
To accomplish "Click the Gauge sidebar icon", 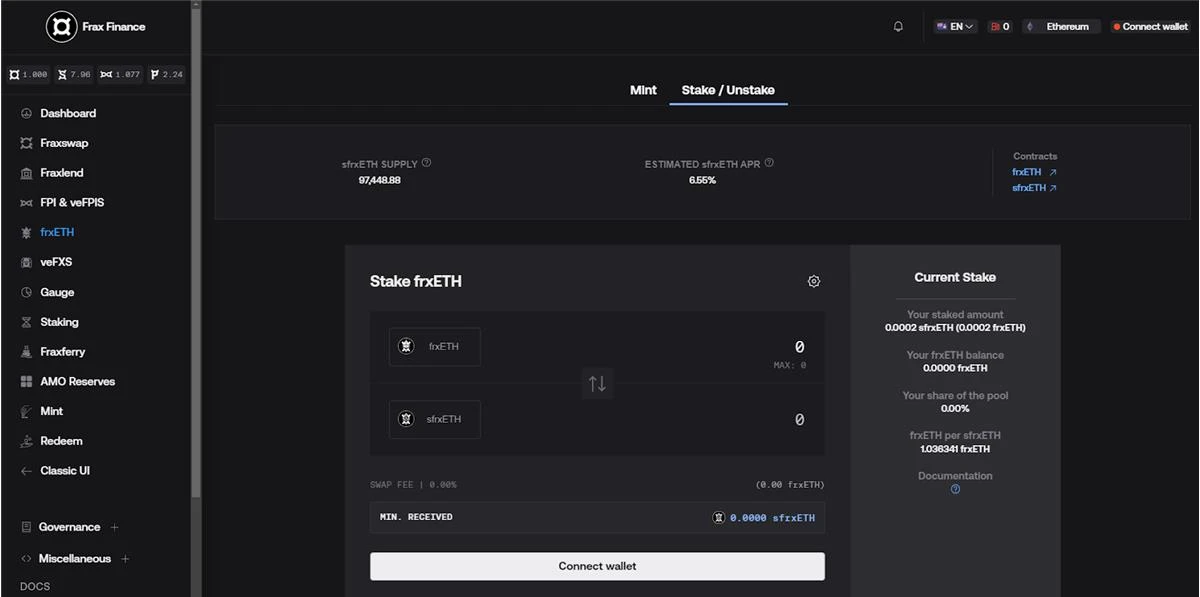I will [x=26, y=292].
